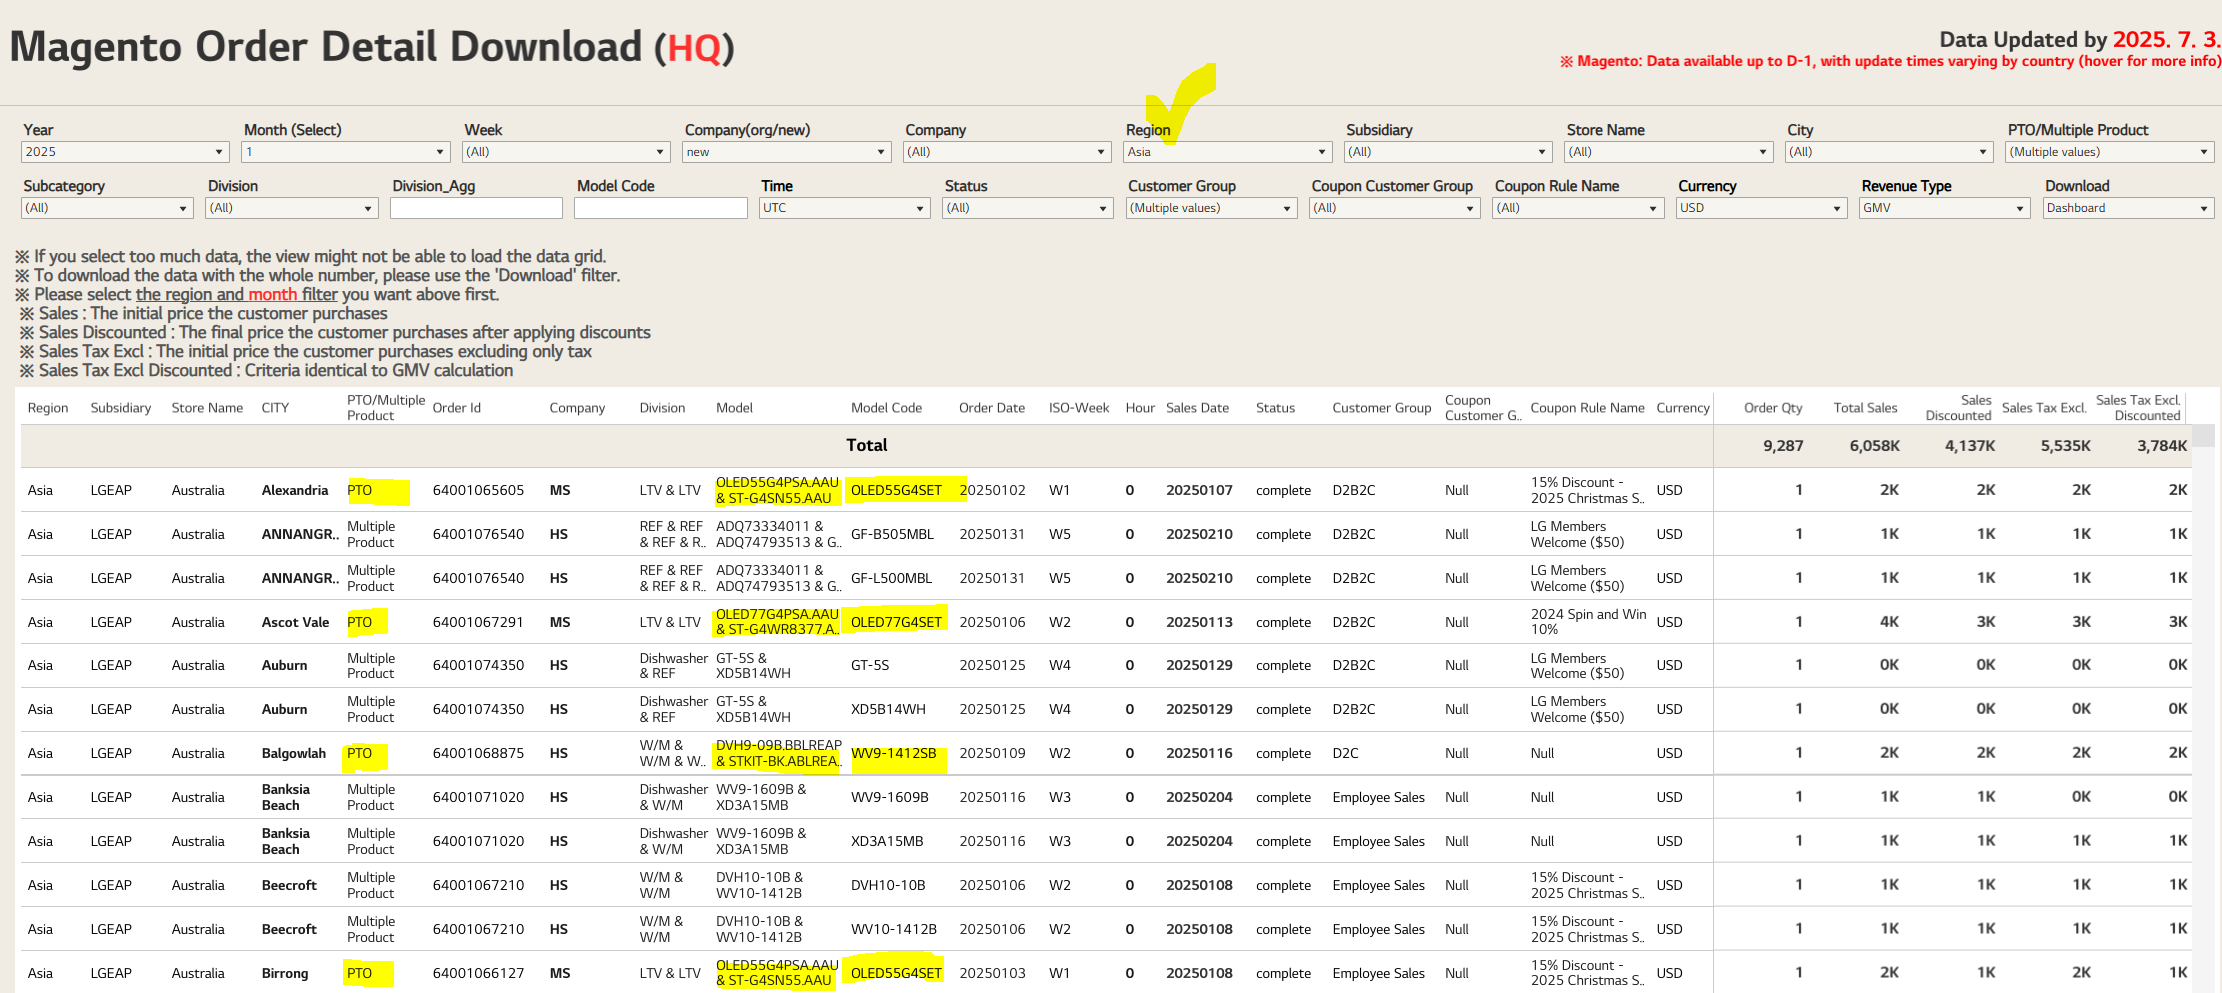Open the Company(org/new) dropdown
The height and width of the screenshot is (993, 2222).
tap(786, 152)
